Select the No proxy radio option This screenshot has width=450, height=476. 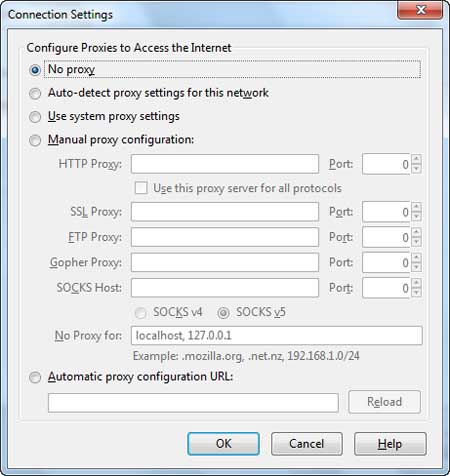pyautogui.click(x=35, y=70)
